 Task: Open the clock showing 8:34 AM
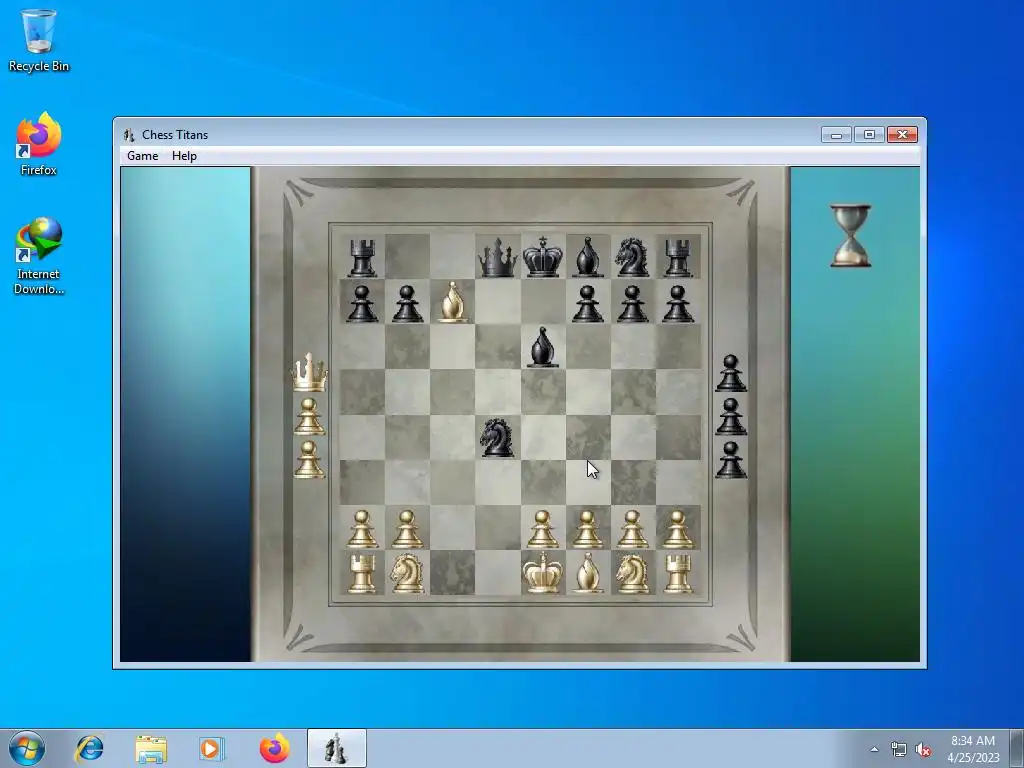pyautogui.click(x=973, y=749)
